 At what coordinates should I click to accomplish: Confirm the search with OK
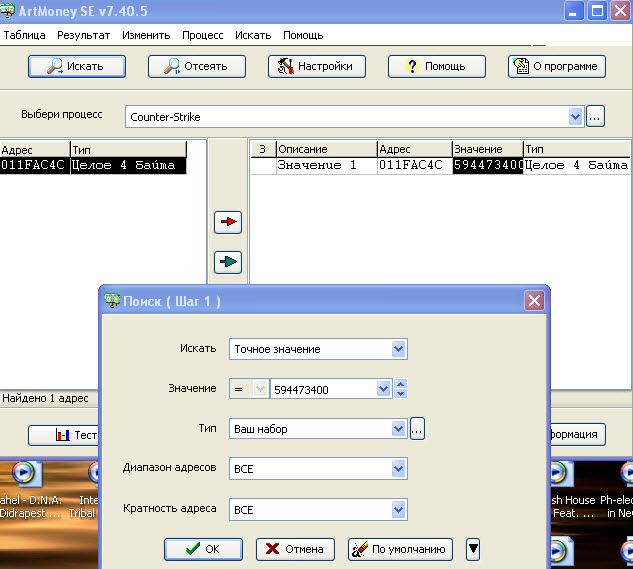click(203, 549)
